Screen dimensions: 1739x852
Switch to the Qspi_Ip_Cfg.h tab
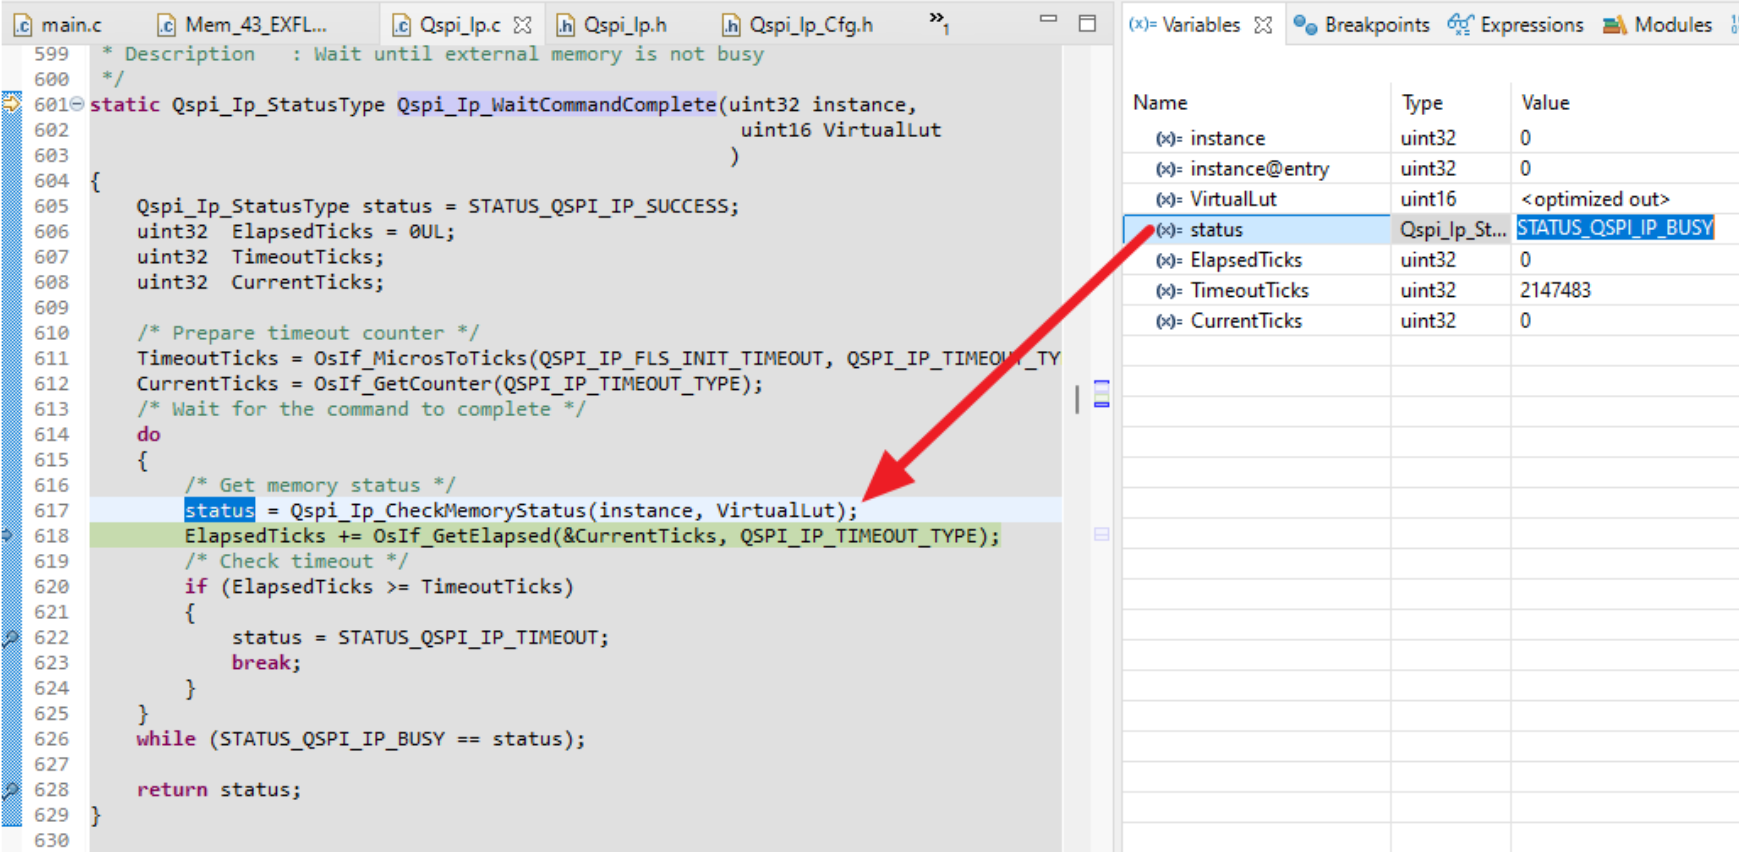point(797,24)
